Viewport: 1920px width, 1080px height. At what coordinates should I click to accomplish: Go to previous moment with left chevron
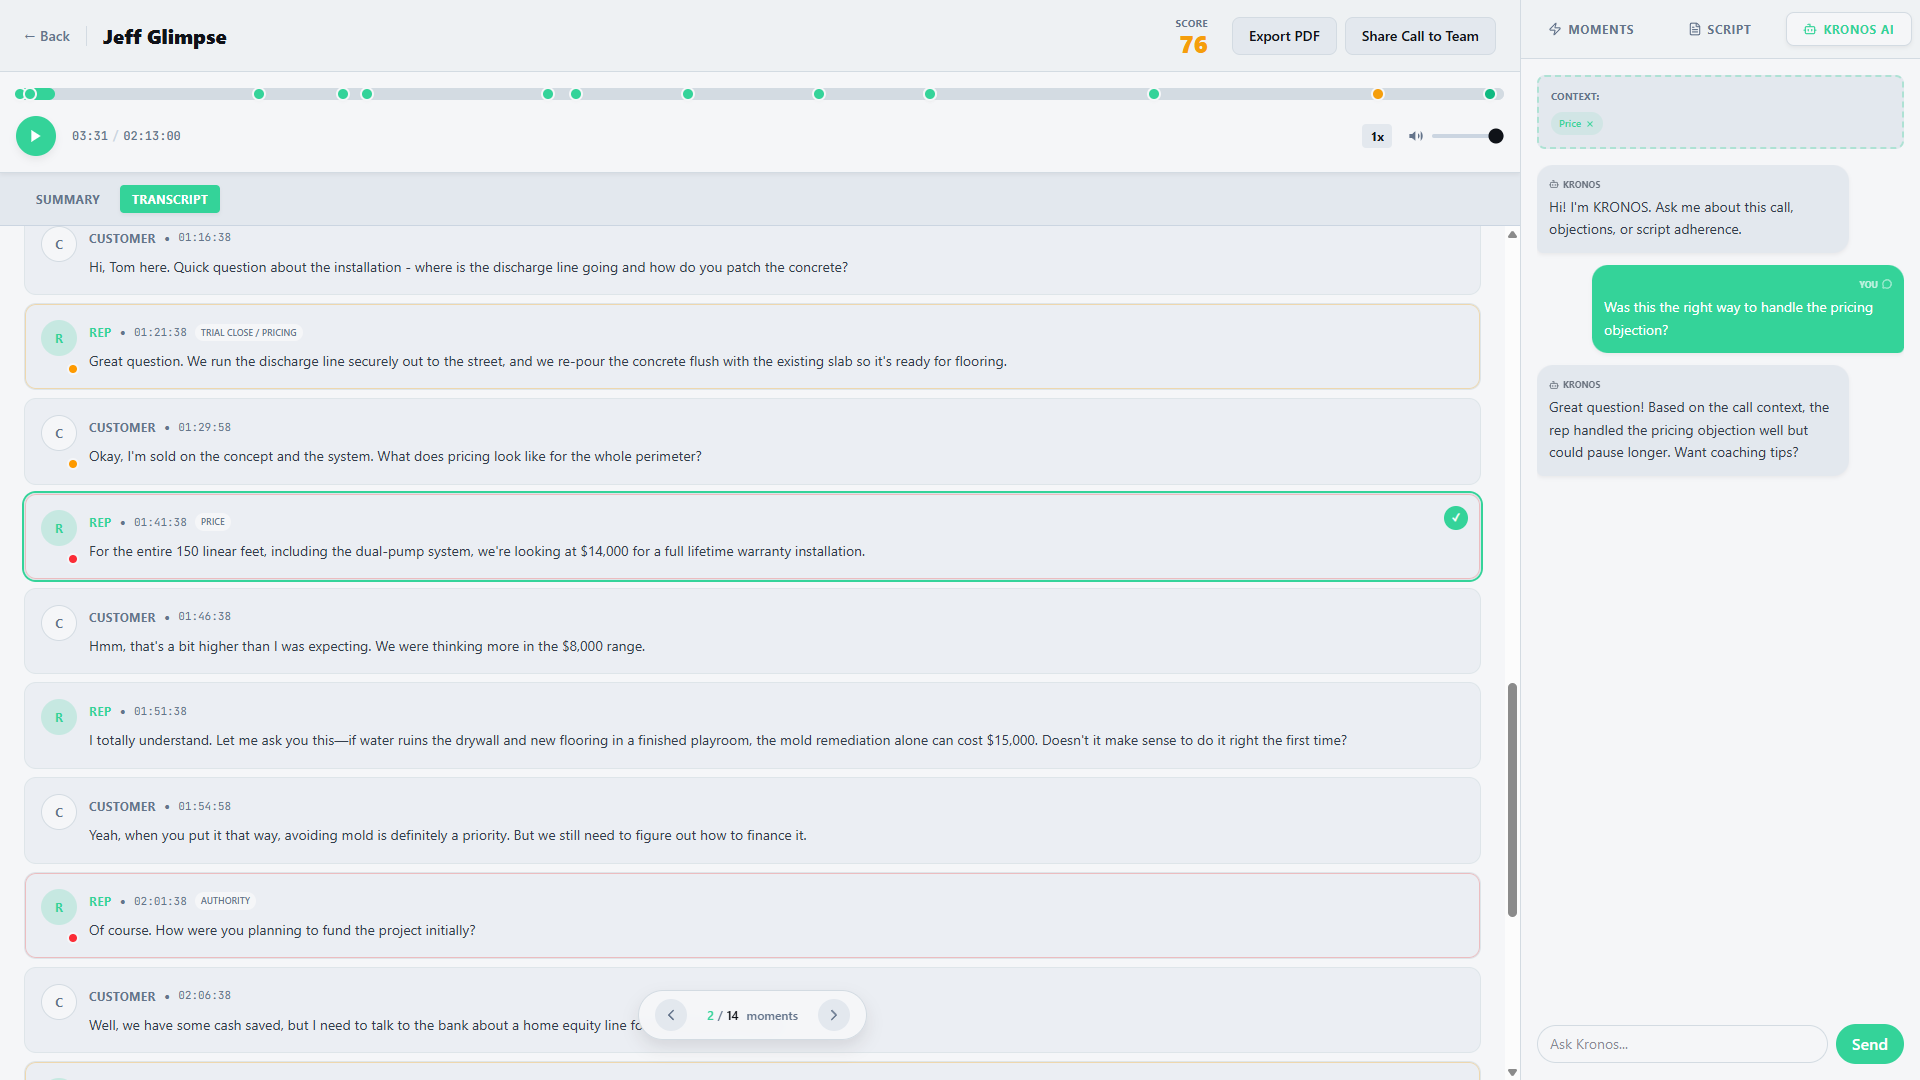[671, 1015]
